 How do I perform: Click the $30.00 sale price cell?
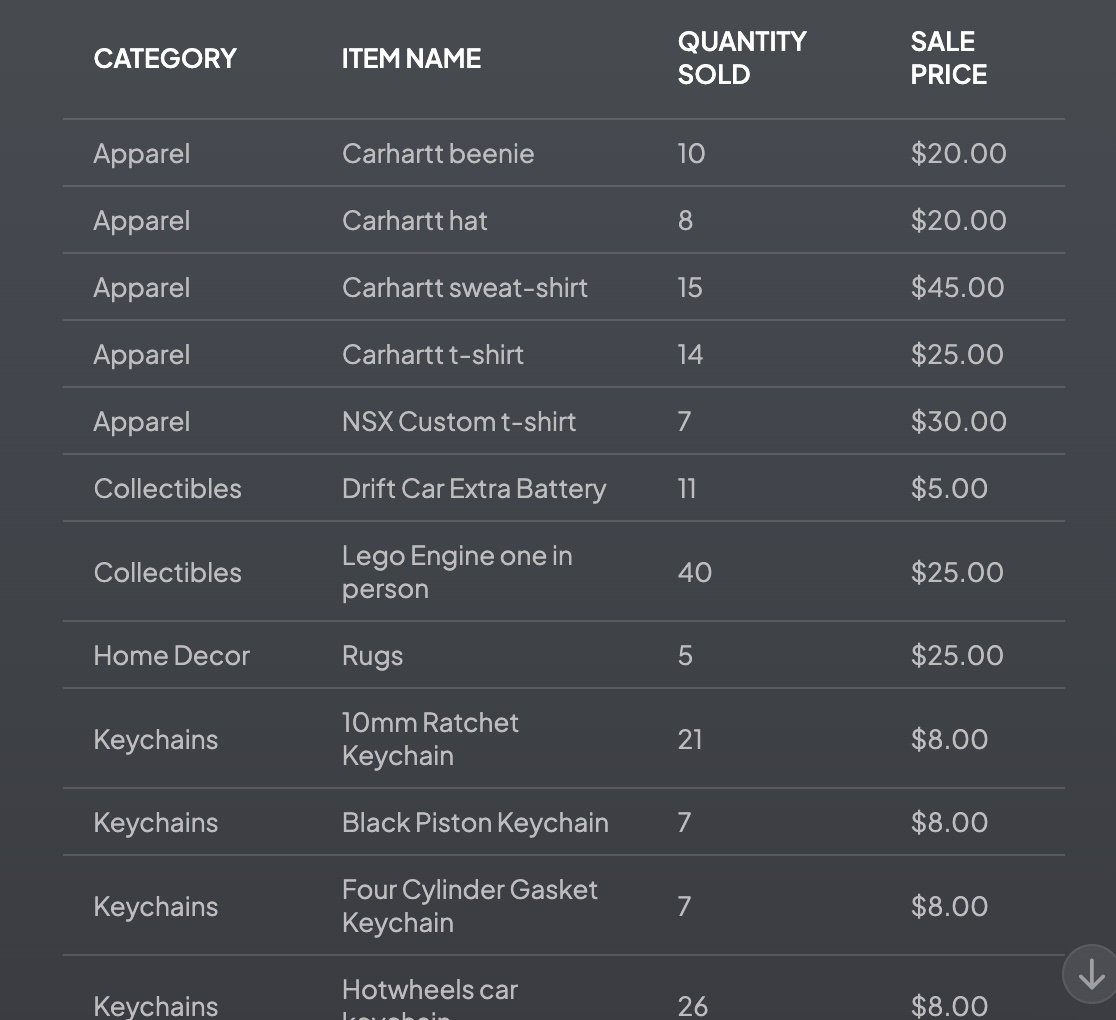point(958,421)
